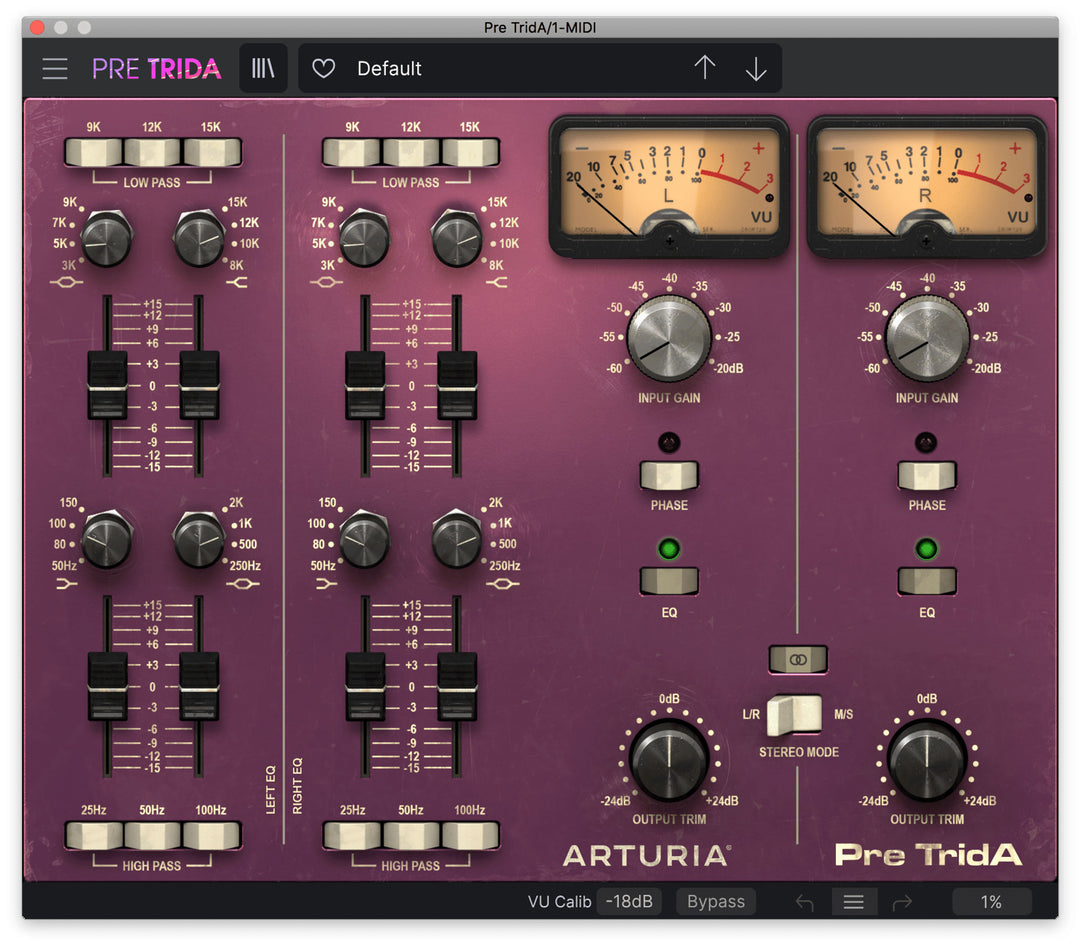Load previous preset with up arrow
This screenshot has height=946, width=1080.
(x=705, y=68)
